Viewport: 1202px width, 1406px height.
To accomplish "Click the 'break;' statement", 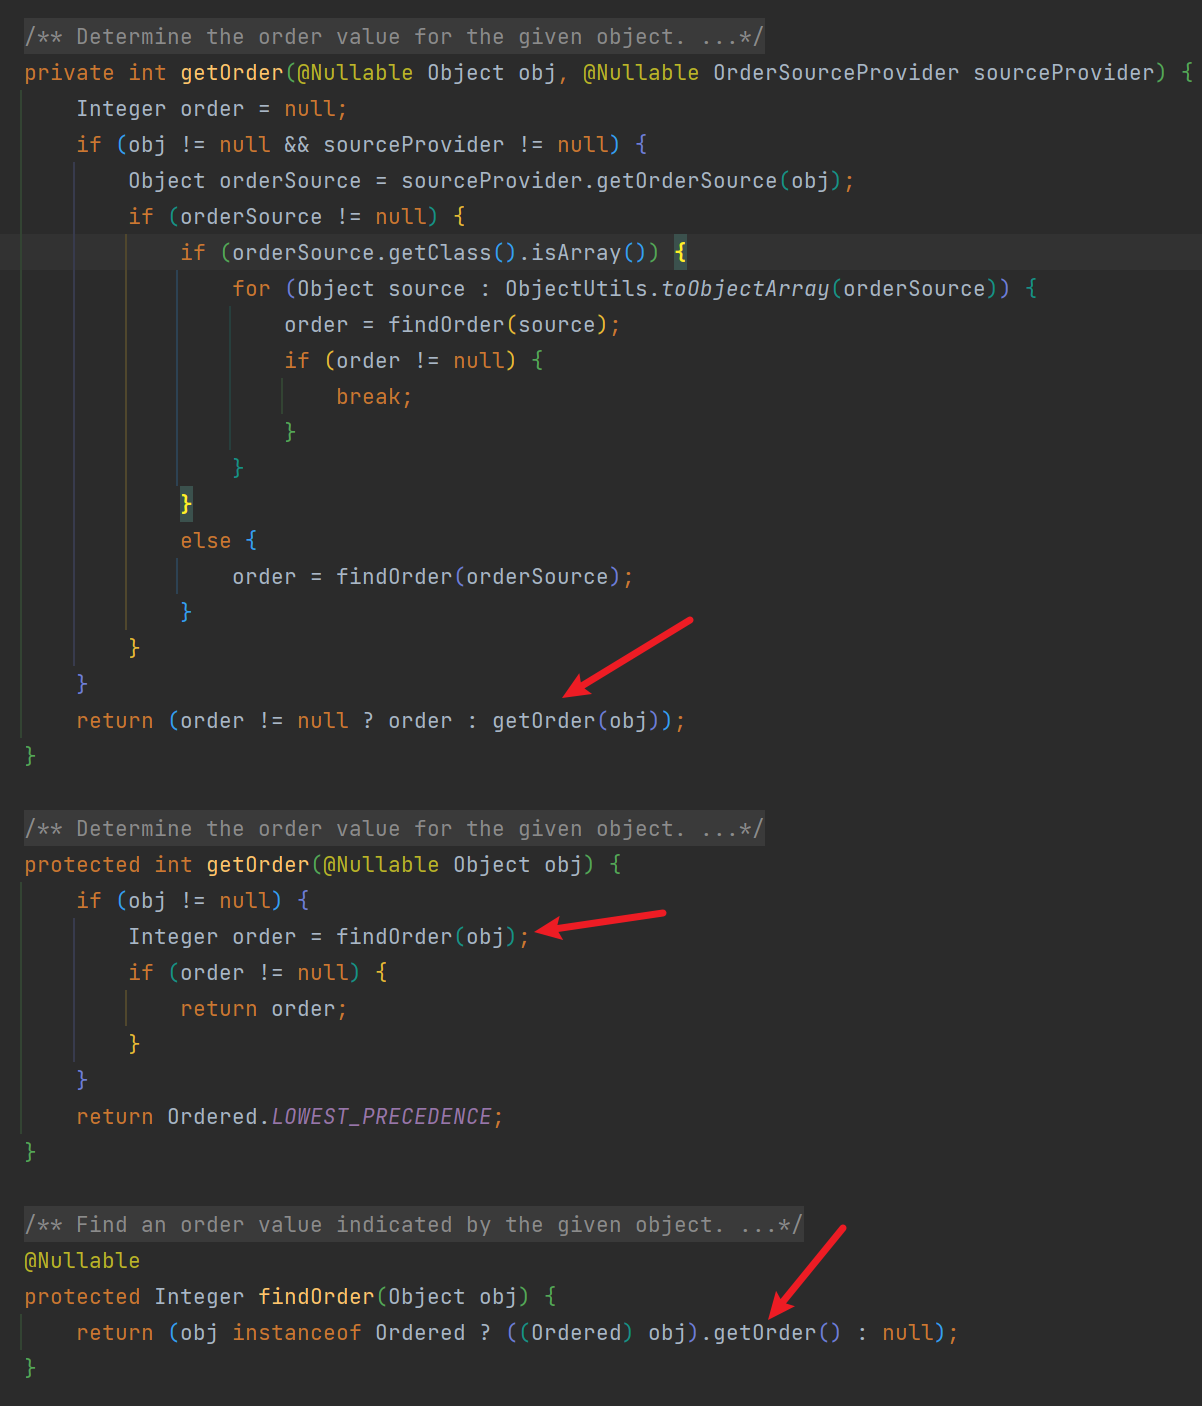I will 374,397.
